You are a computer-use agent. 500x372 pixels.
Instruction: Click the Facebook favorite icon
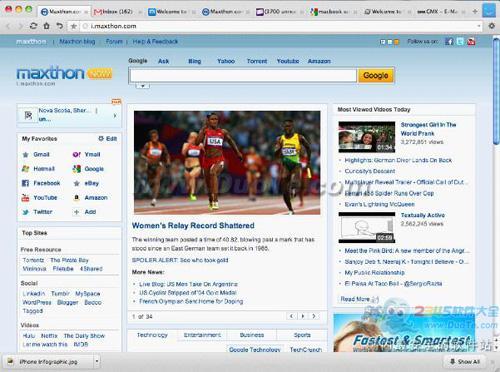pos(25,183)
